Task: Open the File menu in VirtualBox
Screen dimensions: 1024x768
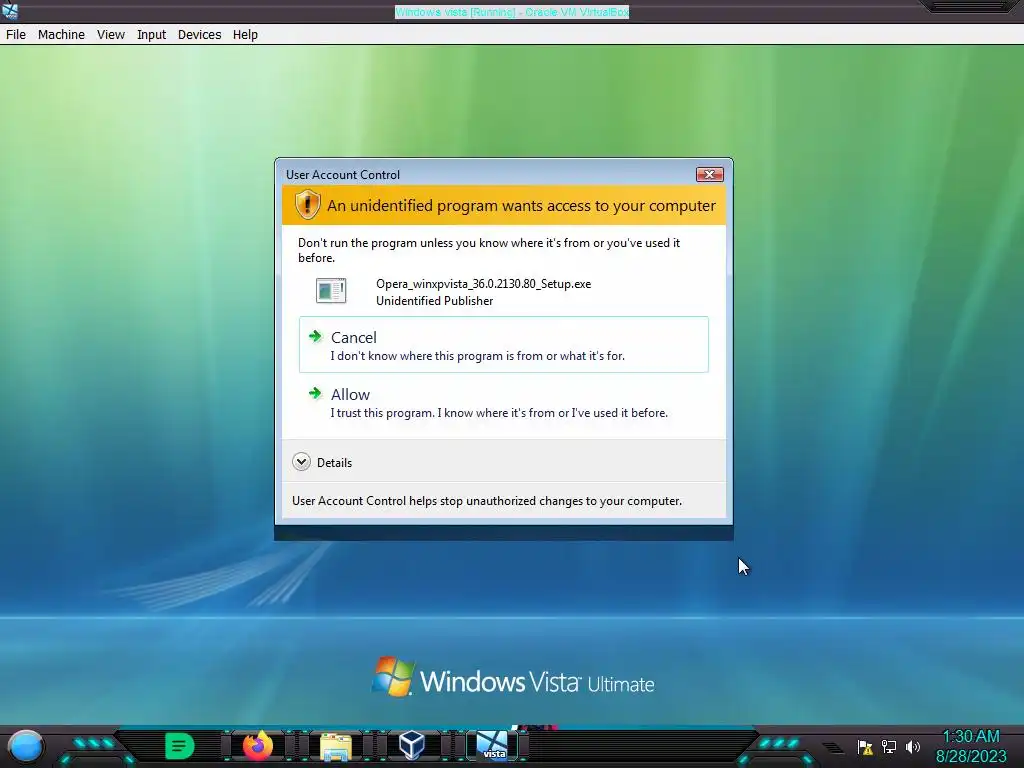Action: point(16,35)
